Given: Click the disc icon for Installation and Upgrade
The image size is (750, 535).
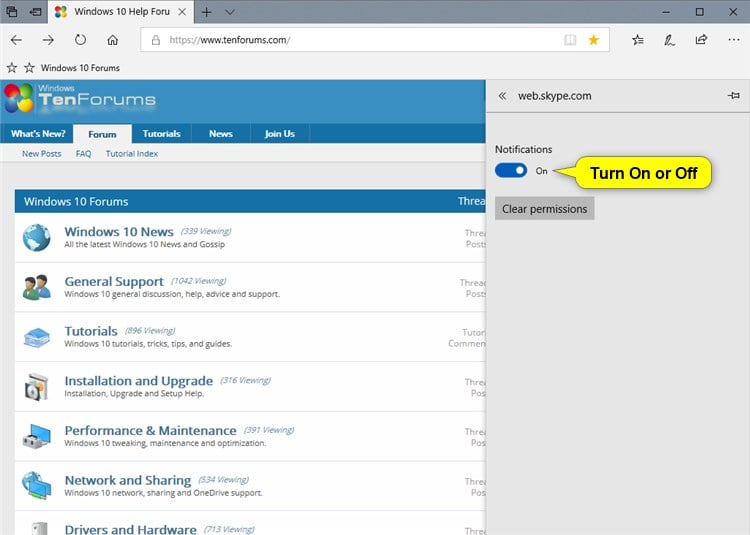Looking at the screenshot, I should 36,386.
